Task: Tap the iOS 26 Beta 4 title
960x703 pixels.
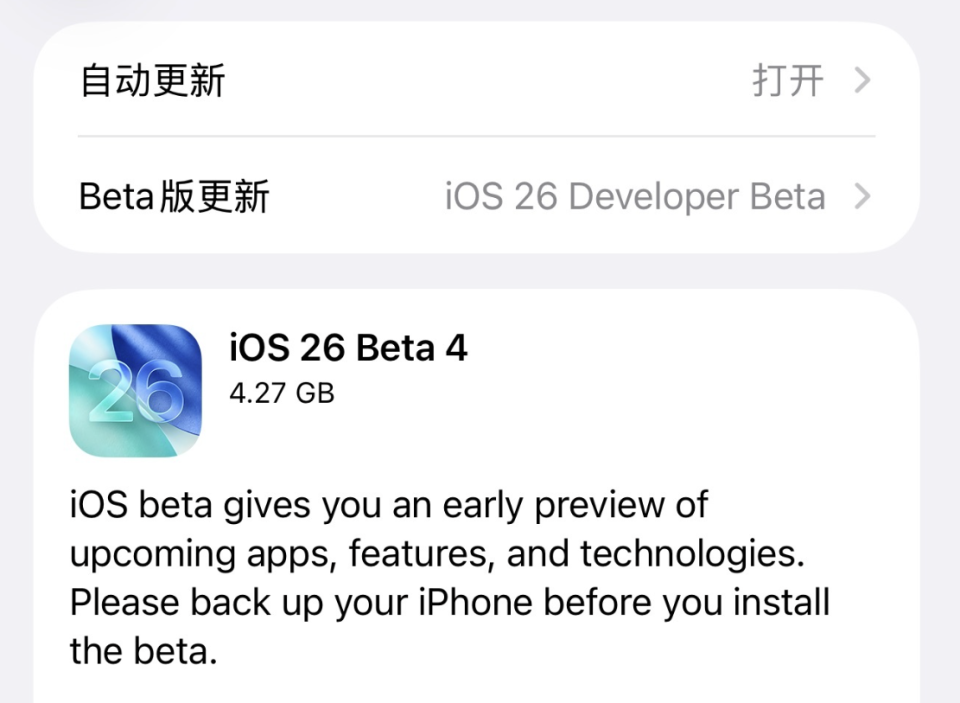Action: [x=348, y=348]
